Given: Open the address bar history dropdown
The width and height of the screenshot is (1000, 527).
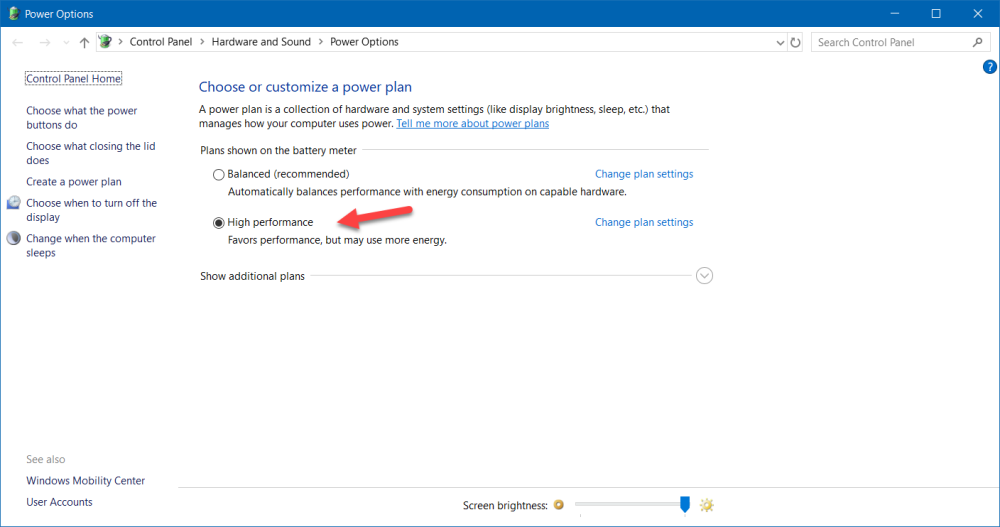Looking at the screenshot, I should (780, 43).
